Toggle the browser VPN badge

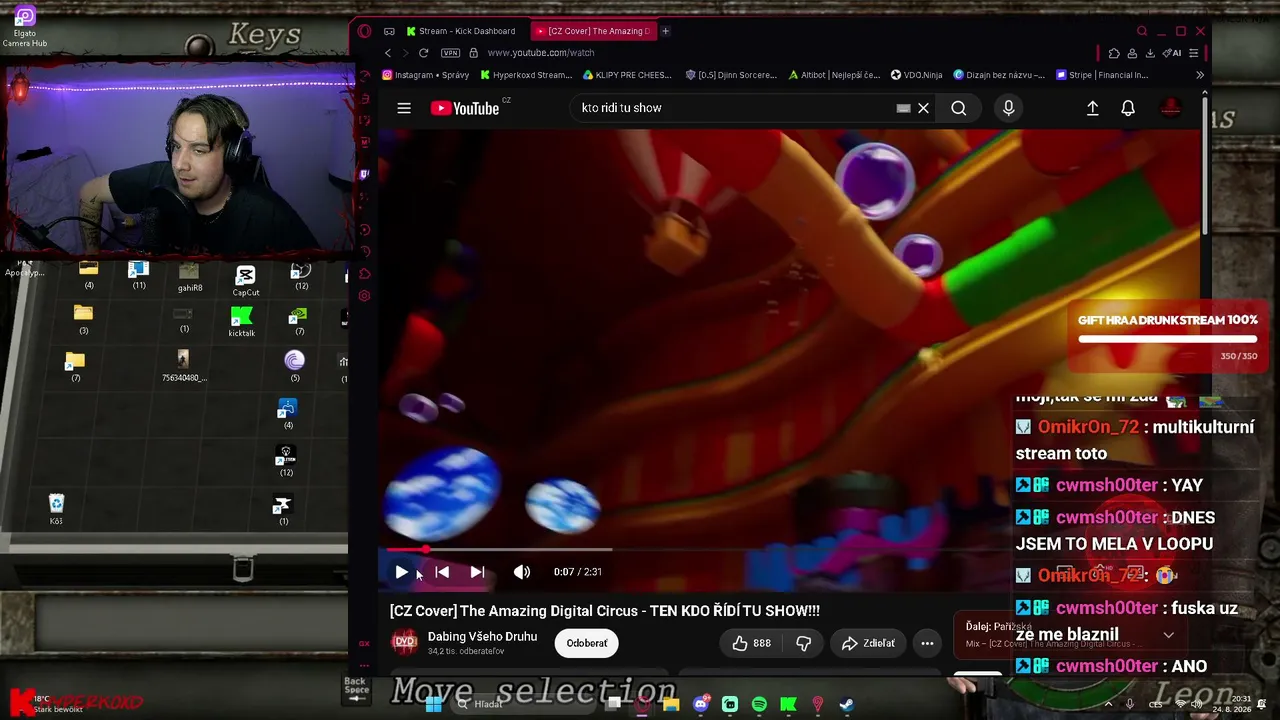(x=450, y=53)
